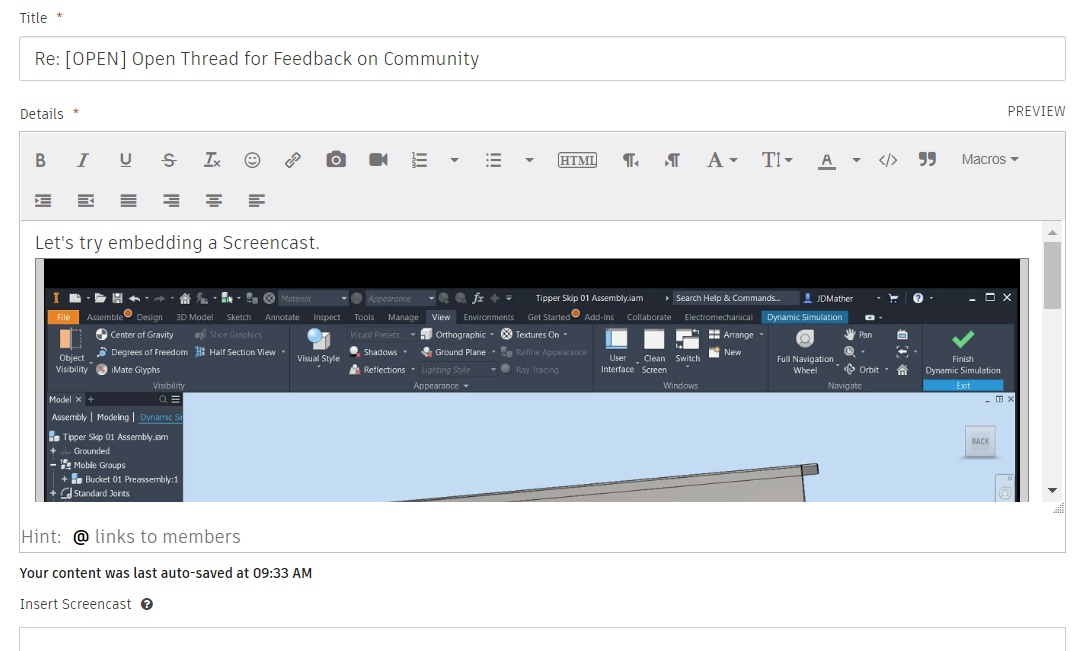Click the editor vertical scrollbar thumb
The width and height of the screenshot is (1081, 651).
[x=1052, y=275]
